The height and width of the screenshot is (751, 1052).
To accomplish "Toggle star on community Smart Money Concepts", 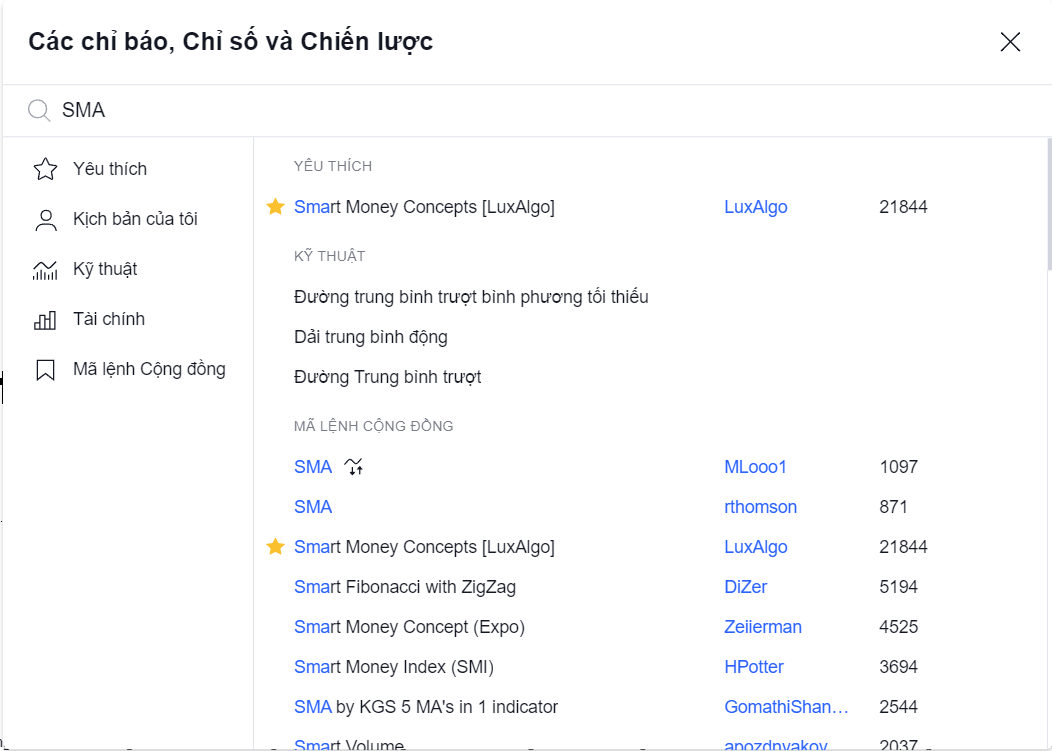I will (x=275, y=547).
